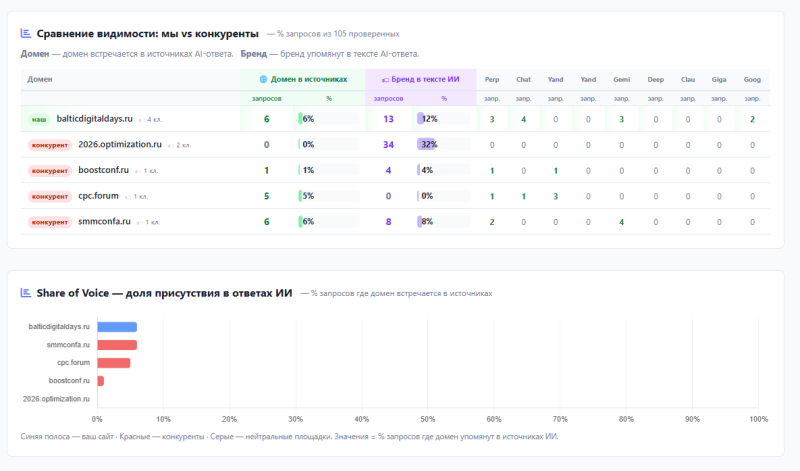Click the red smmconfa.ru bar in chart
Viewport: 800px width, 471px height.
(117, 345)
